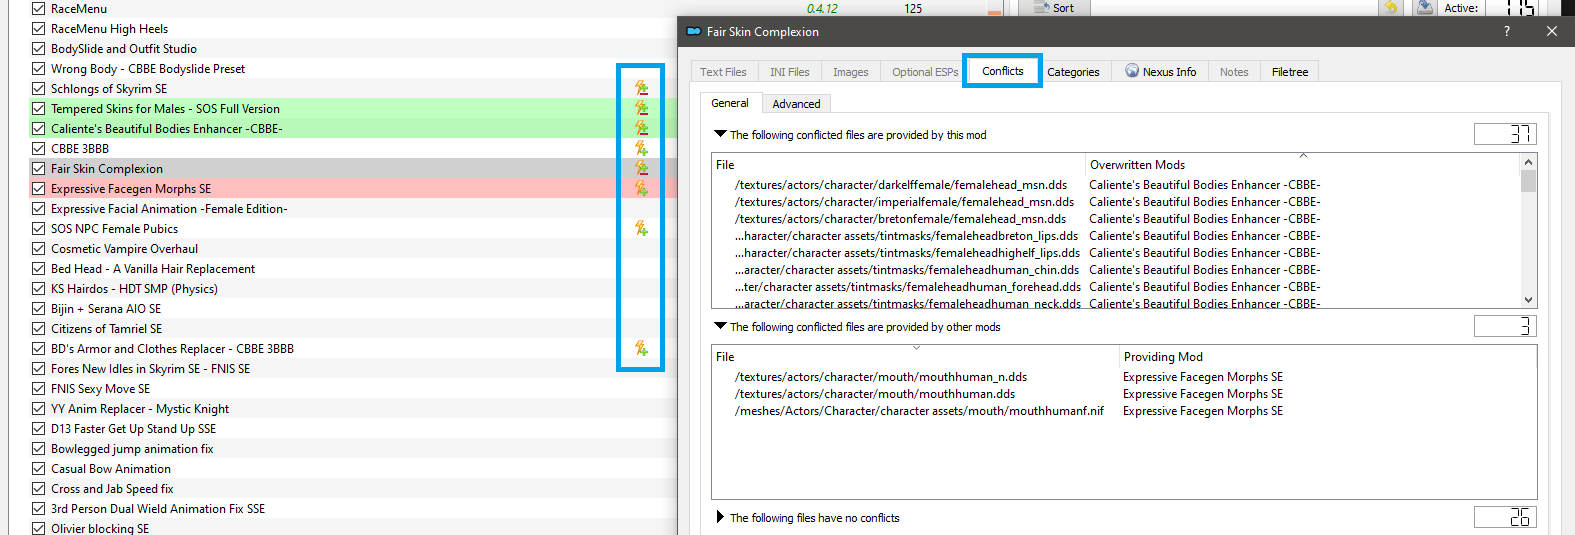Image resolution: width=1575 pixels, height=535 pixels.
Task: Open the INI Files tab
Action: [x=789, y=72]
